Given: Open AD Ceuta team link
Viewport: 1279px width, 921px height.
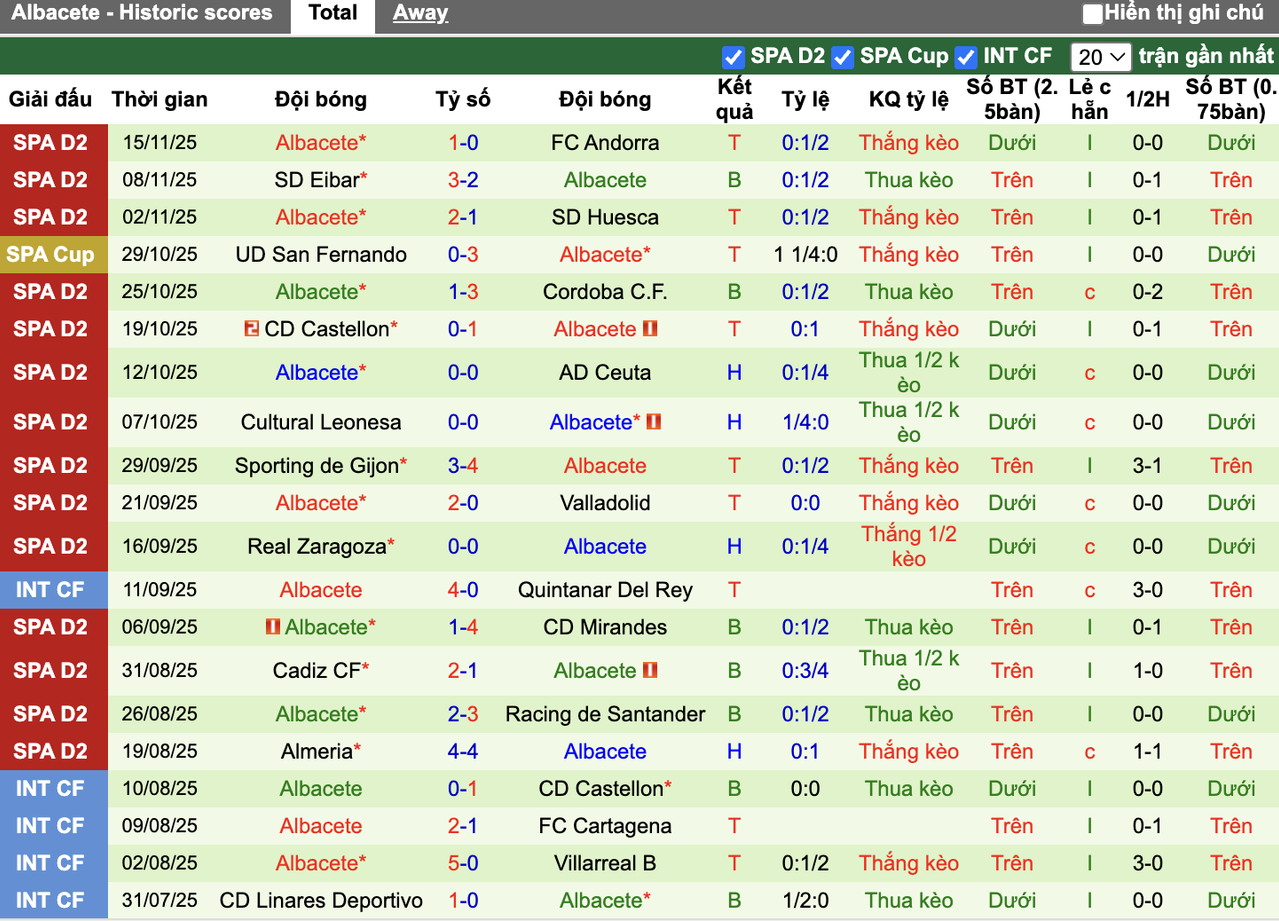Looking at the screenshot, I should coord(605,372).
